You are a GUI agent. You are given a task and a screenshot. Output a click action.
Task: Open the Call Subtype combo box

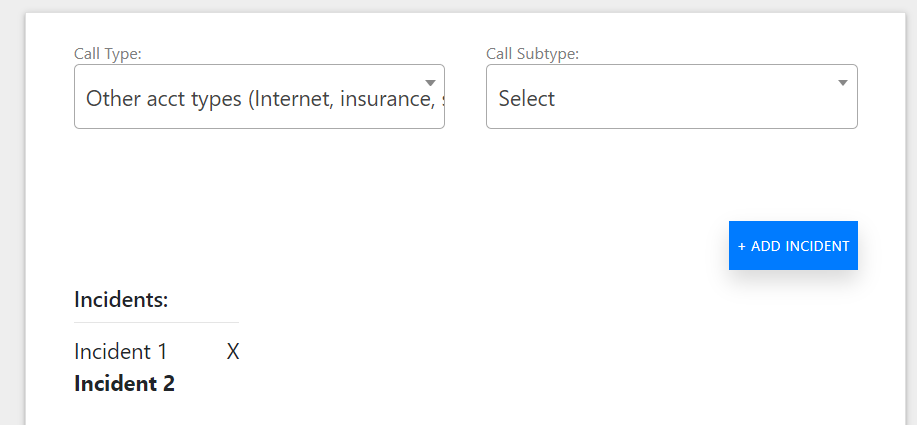click(x=671, y=96)
